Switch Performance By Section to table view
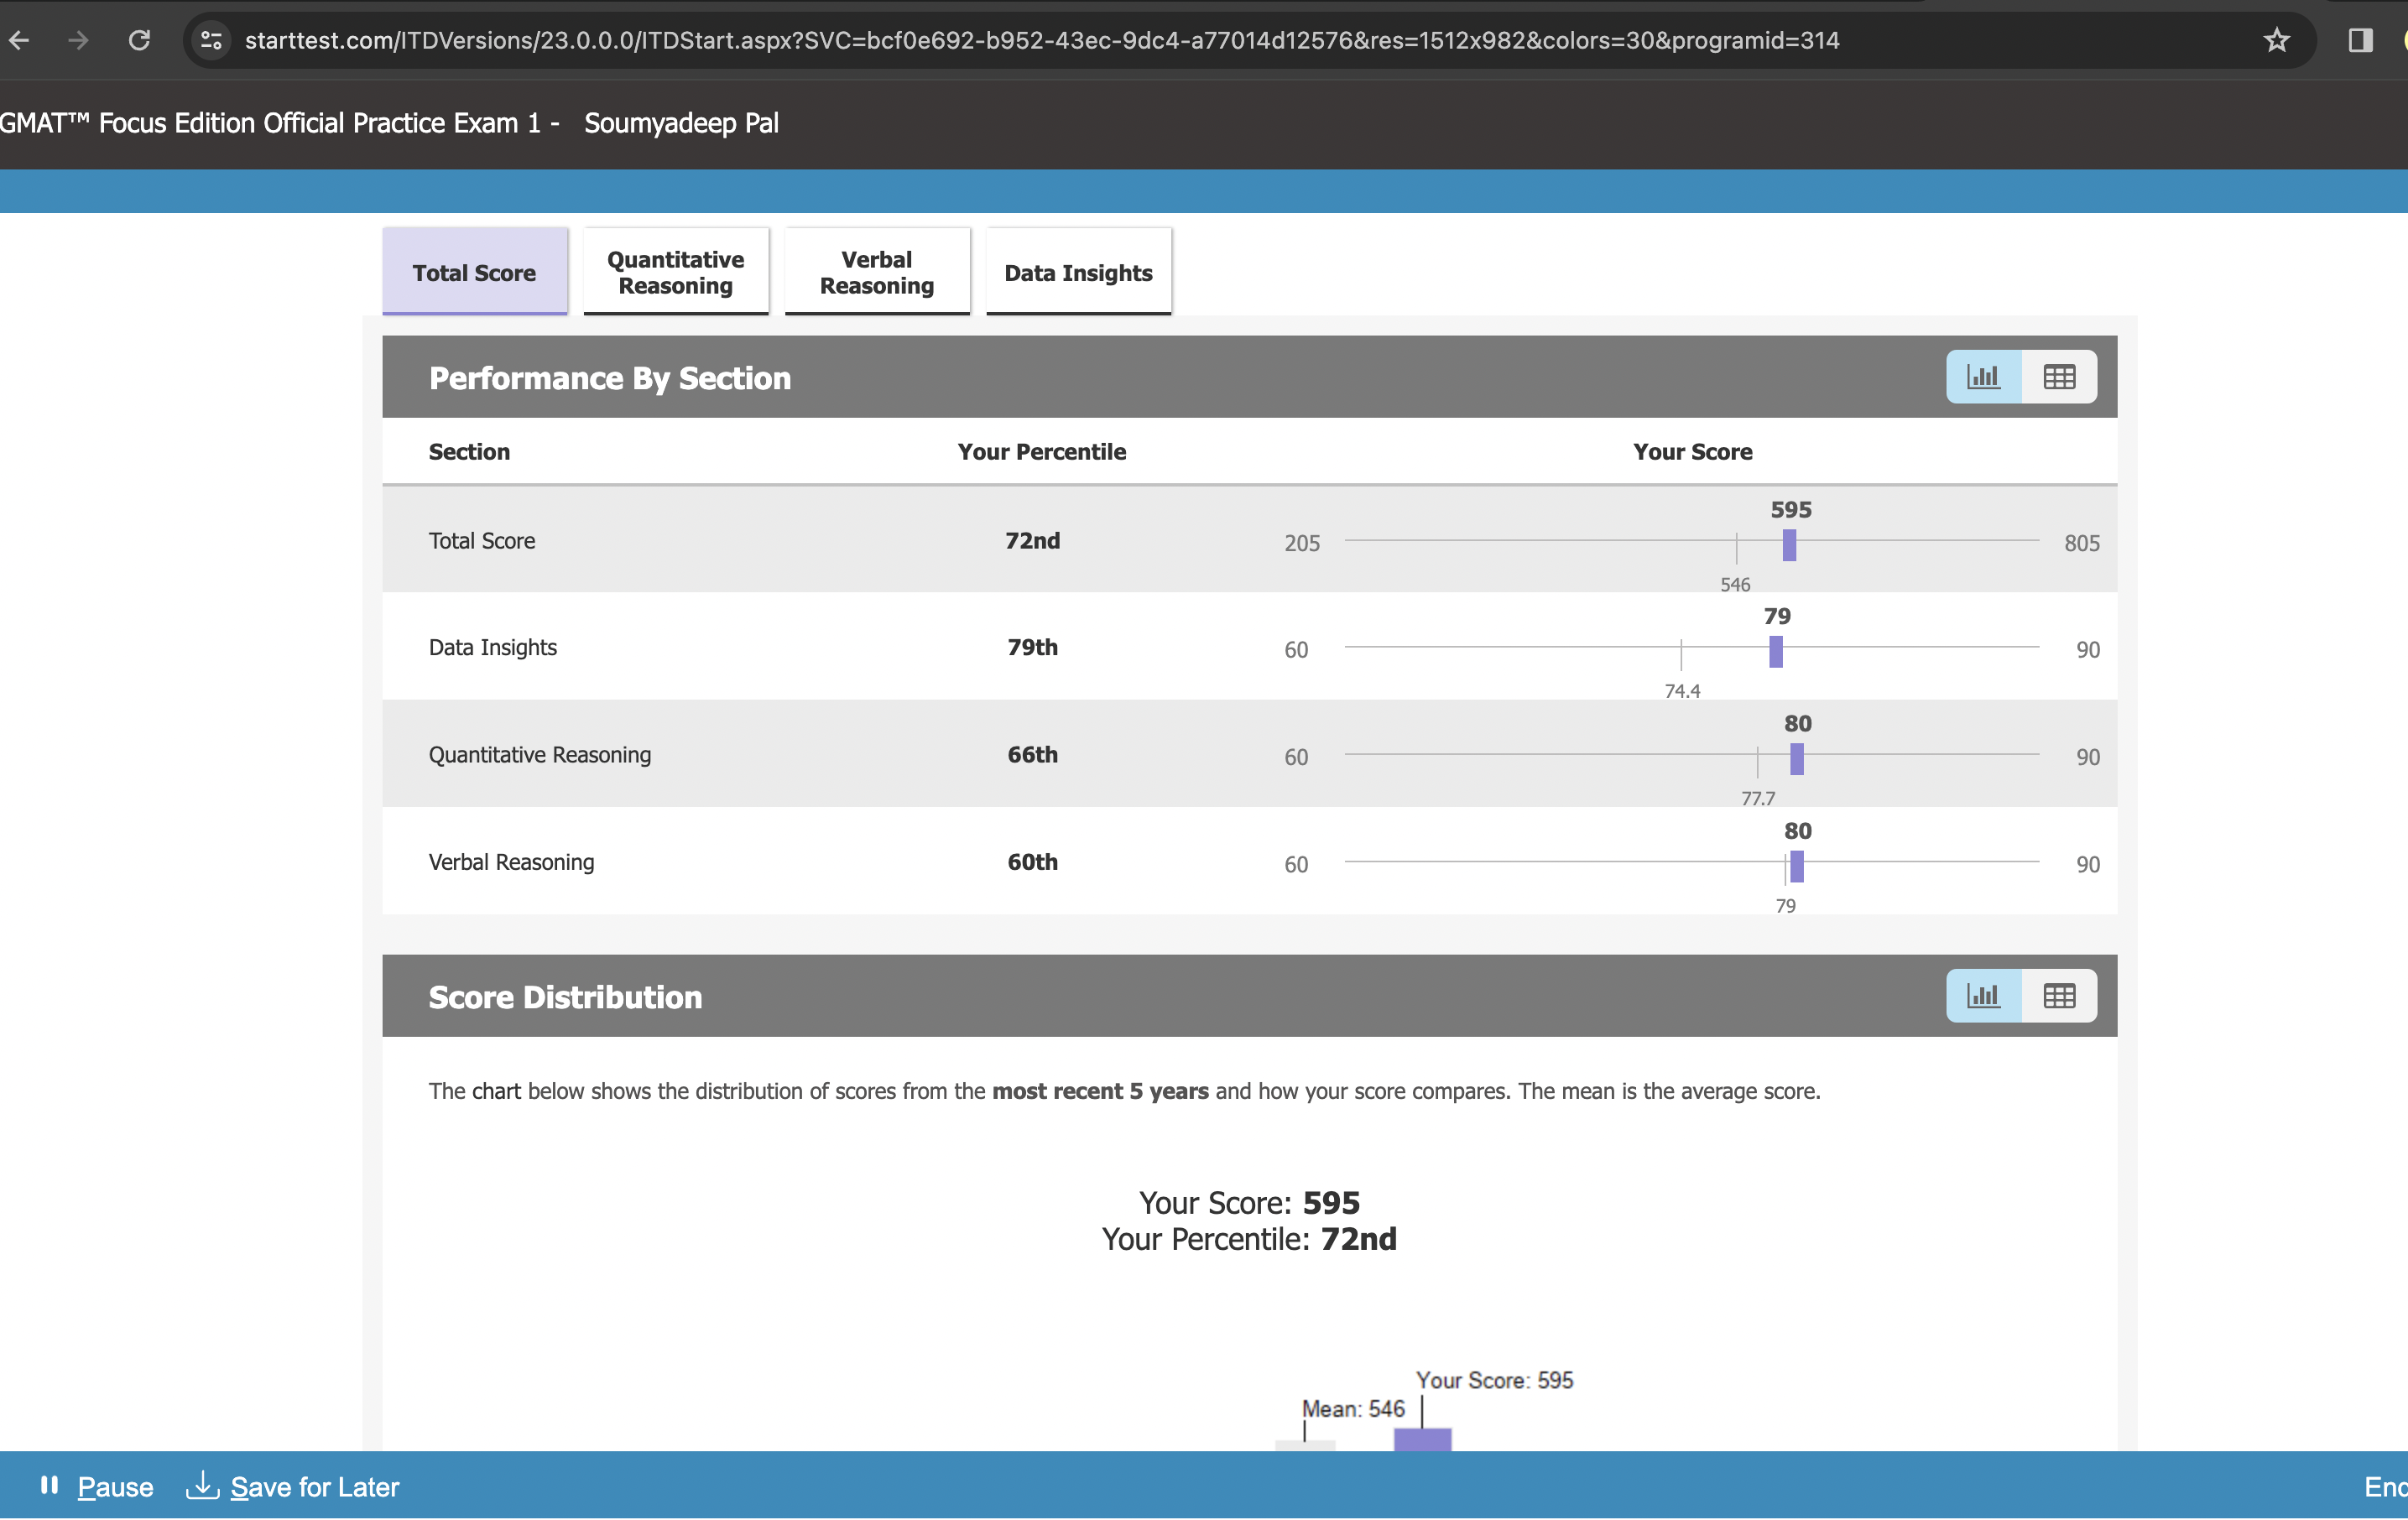Viewport: 2408px width, 1520px height. [x=2059, y=377]
